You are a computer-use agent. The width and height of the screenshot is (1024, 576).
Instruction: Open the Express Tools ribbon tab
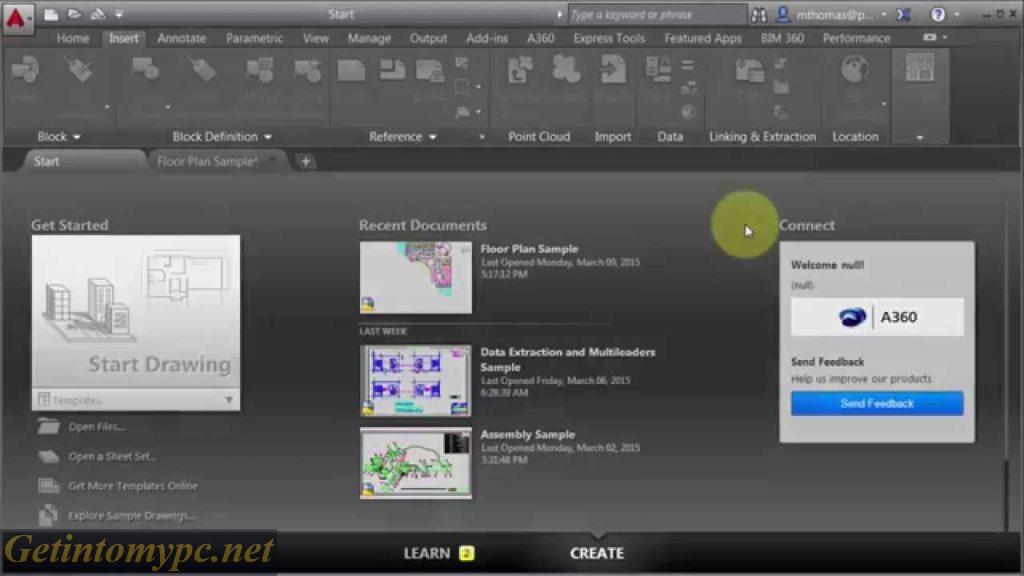point(609,38)
